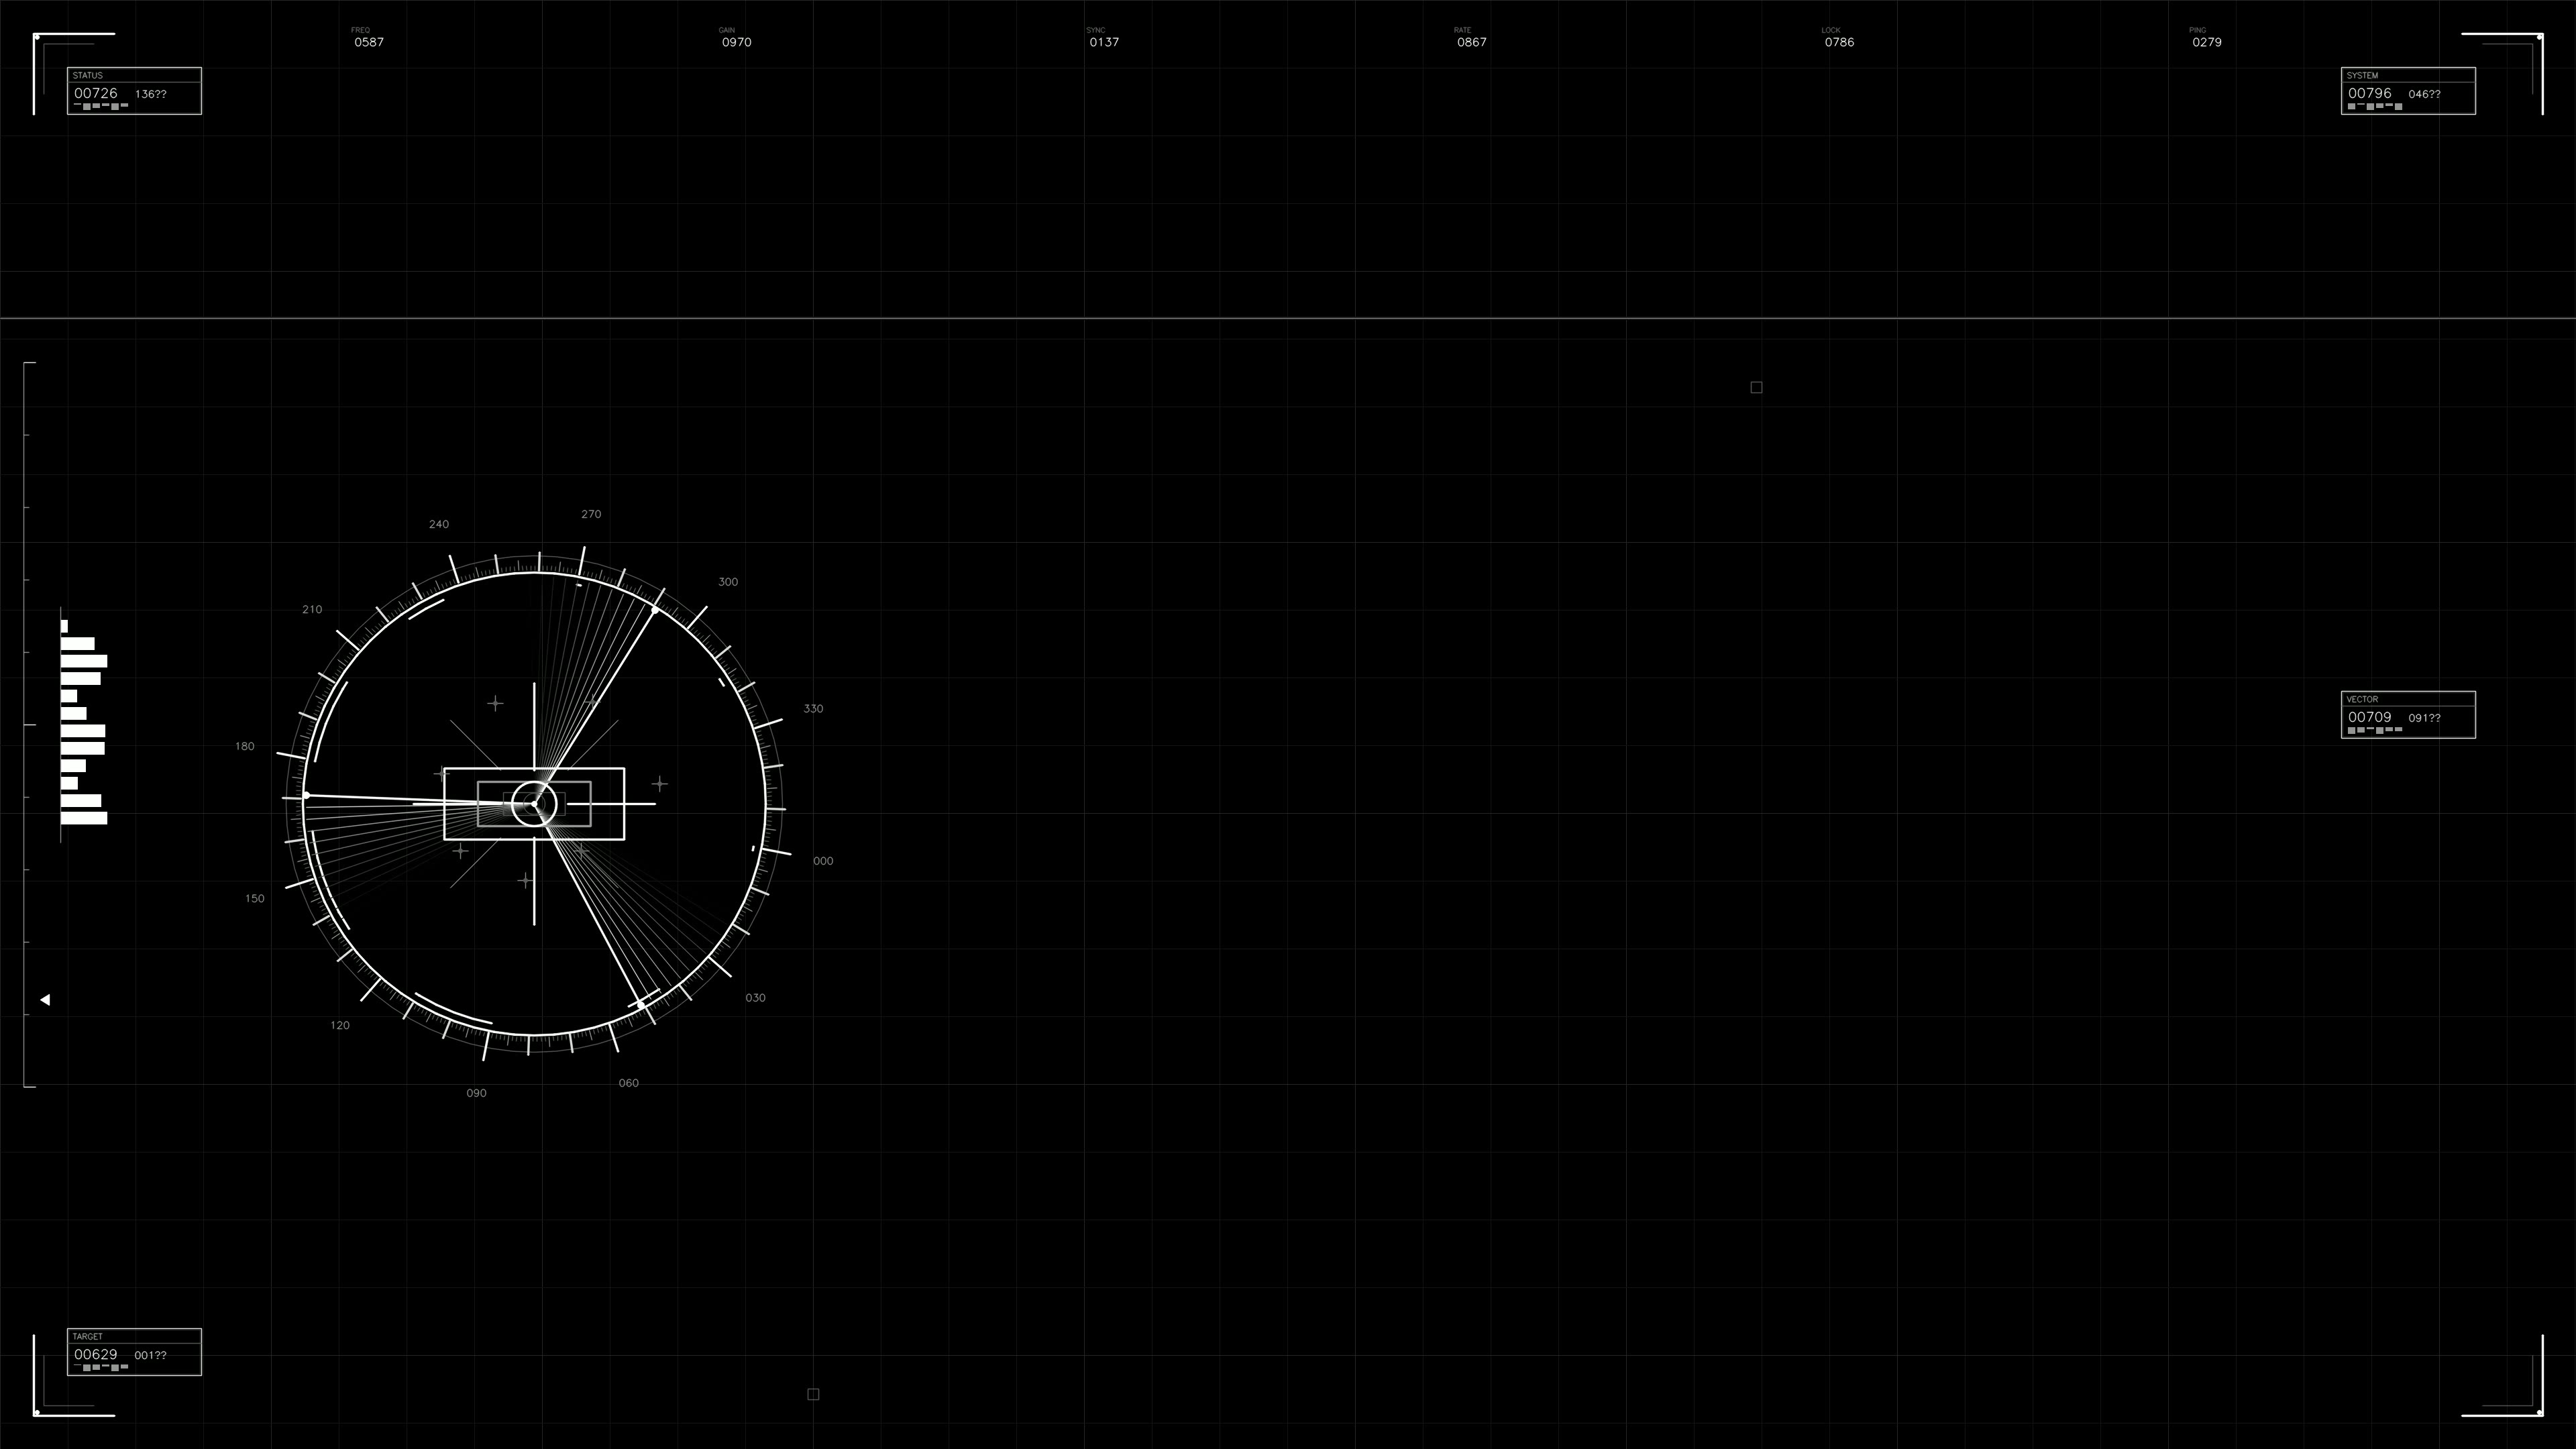This screenshot has width=2576, height=1449.
Task: Click the 270 bearing label on the compass
Action: tap(590, 513)
